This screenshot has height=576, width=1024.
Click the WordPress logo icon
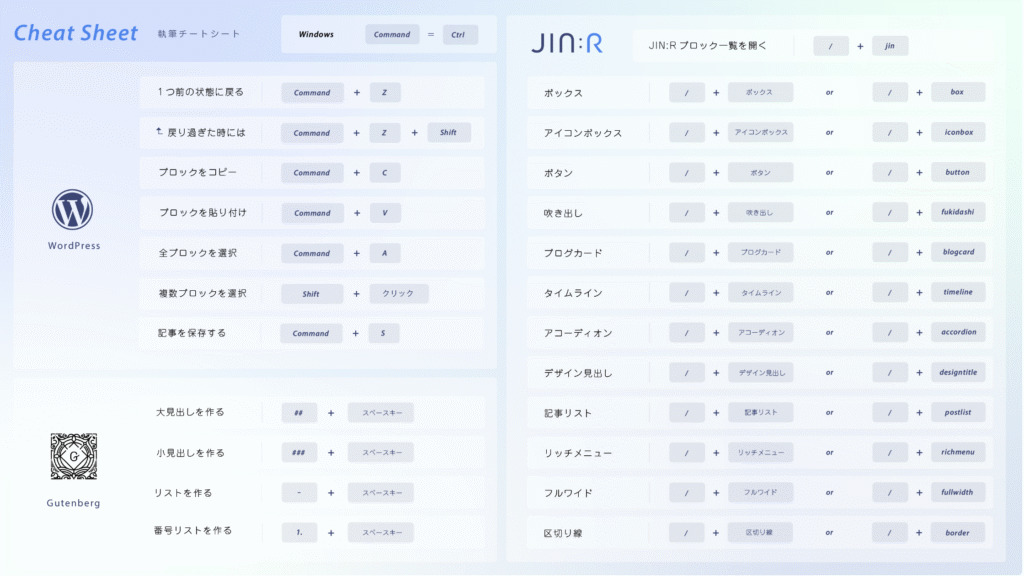[73, 210]
